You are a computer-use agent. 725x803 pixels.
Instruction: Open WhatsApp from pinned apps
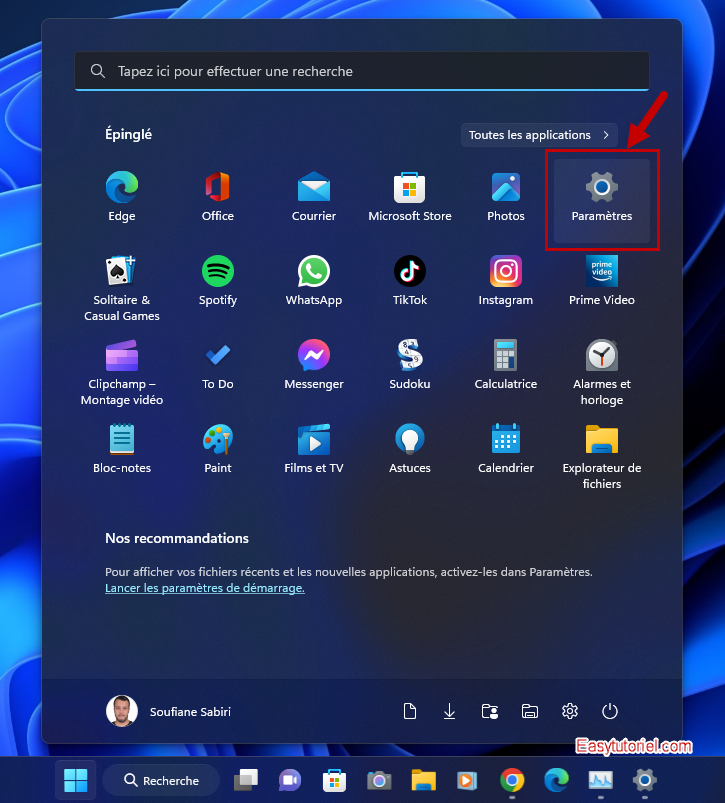pos(313,281)
